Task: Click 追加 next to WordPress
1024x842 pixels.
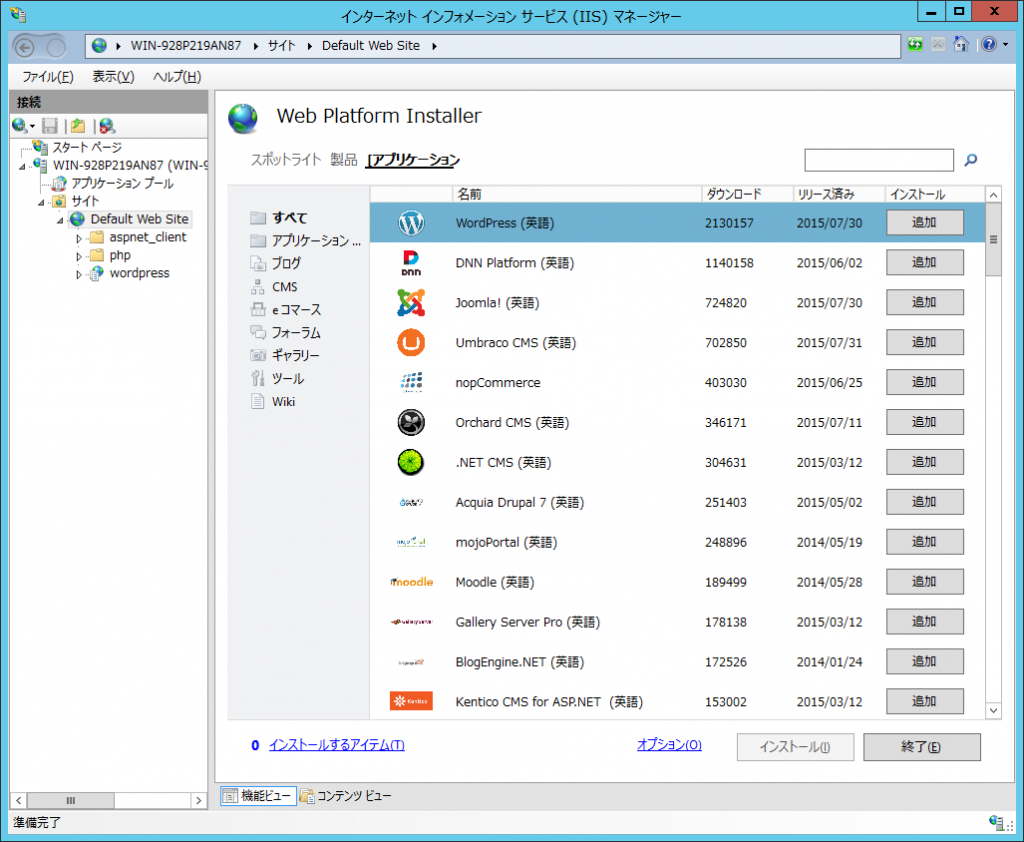Action: point(924,222)
